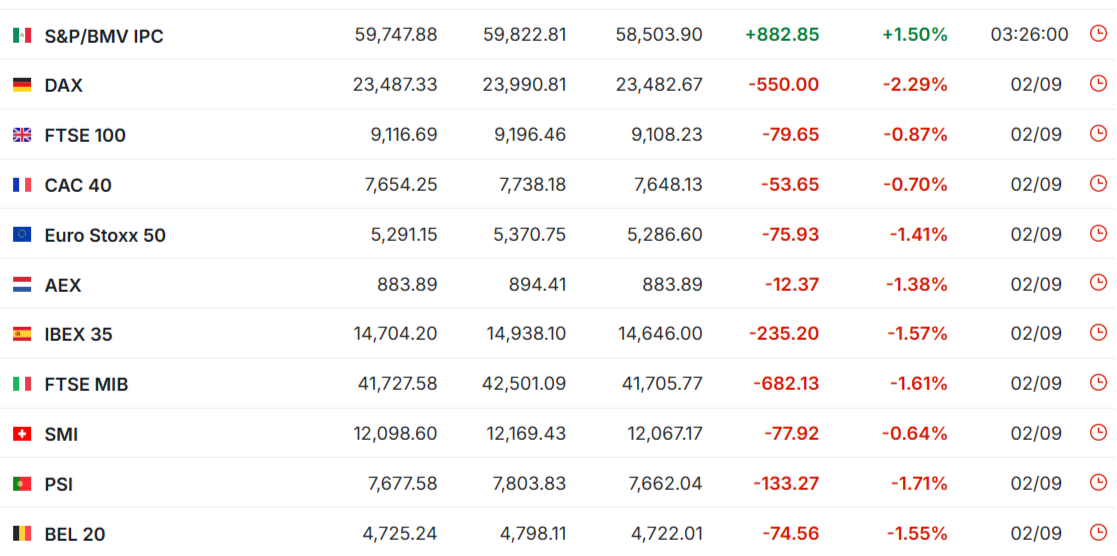Open the FTSE 100 index link
Viewport: 1117px width, 556px height.
[85, 135]
